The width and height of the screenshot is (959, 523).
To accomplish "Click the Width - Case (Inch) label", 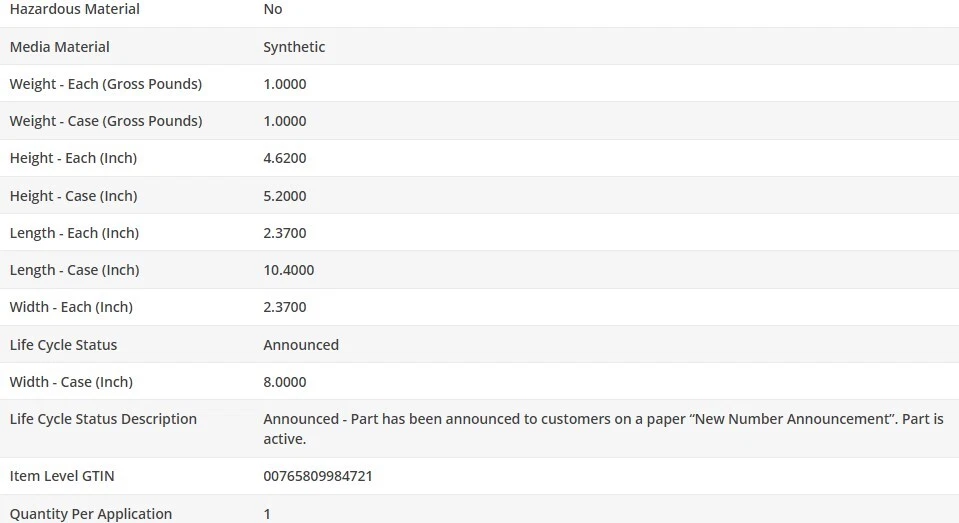I will [x=71, y=382].
